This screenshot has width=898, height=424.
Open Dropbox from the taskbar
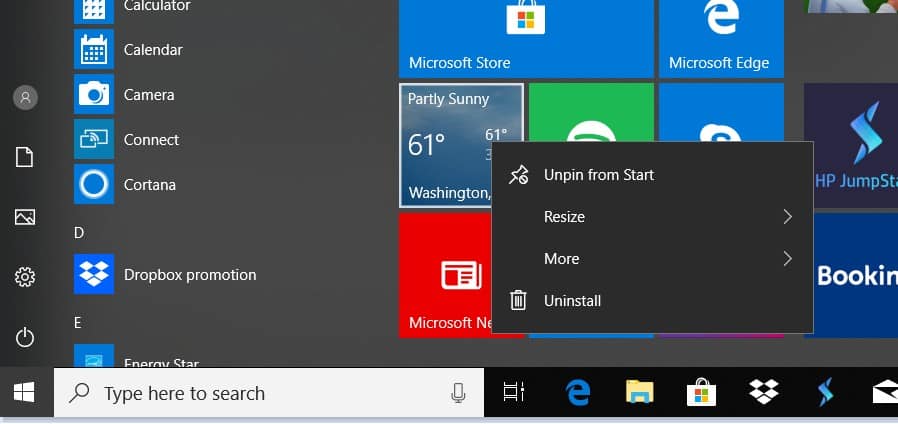(764, 392)
